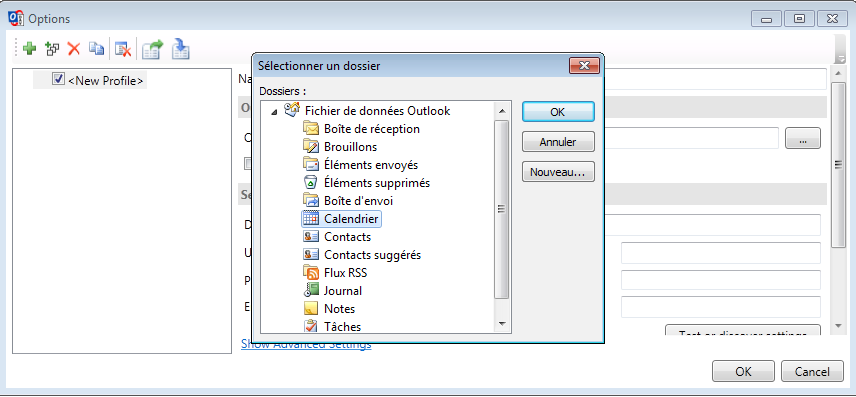
Task: Export profiles with green arrow icon
Action: coord(153,49)
